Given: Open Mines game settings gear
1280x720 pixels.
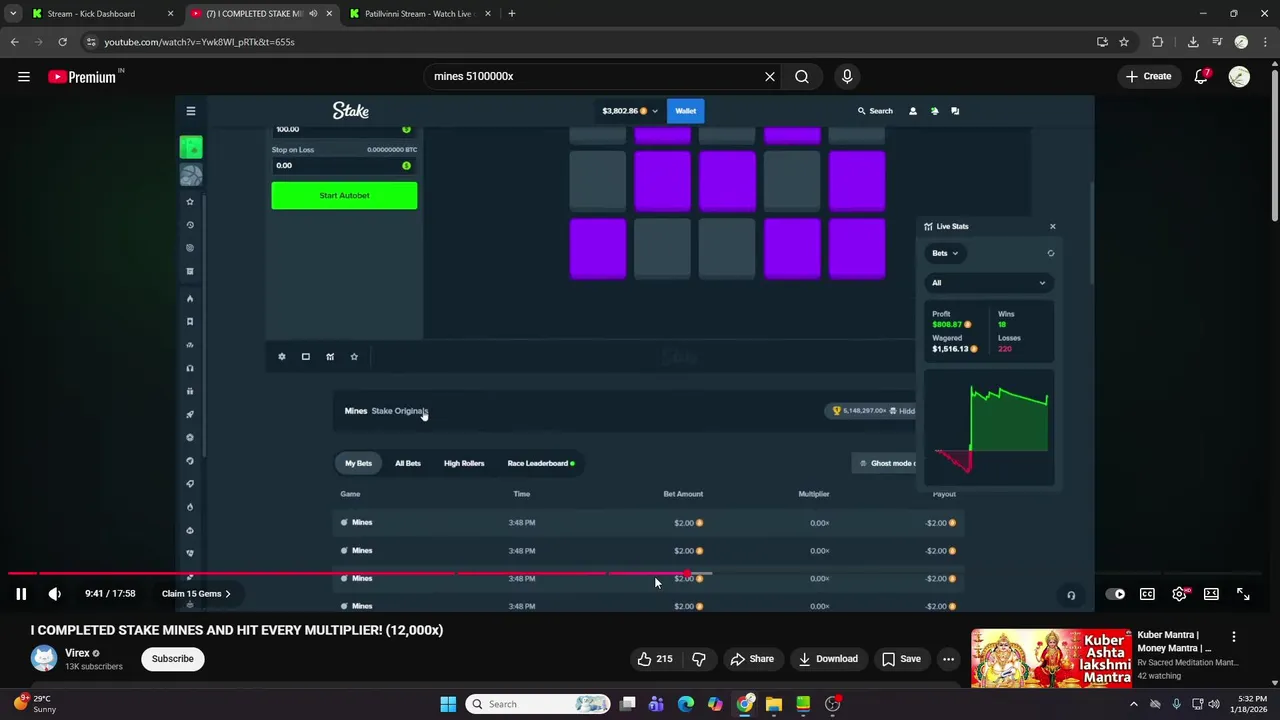Looking at the screenshot, I should tap(282, 357).
